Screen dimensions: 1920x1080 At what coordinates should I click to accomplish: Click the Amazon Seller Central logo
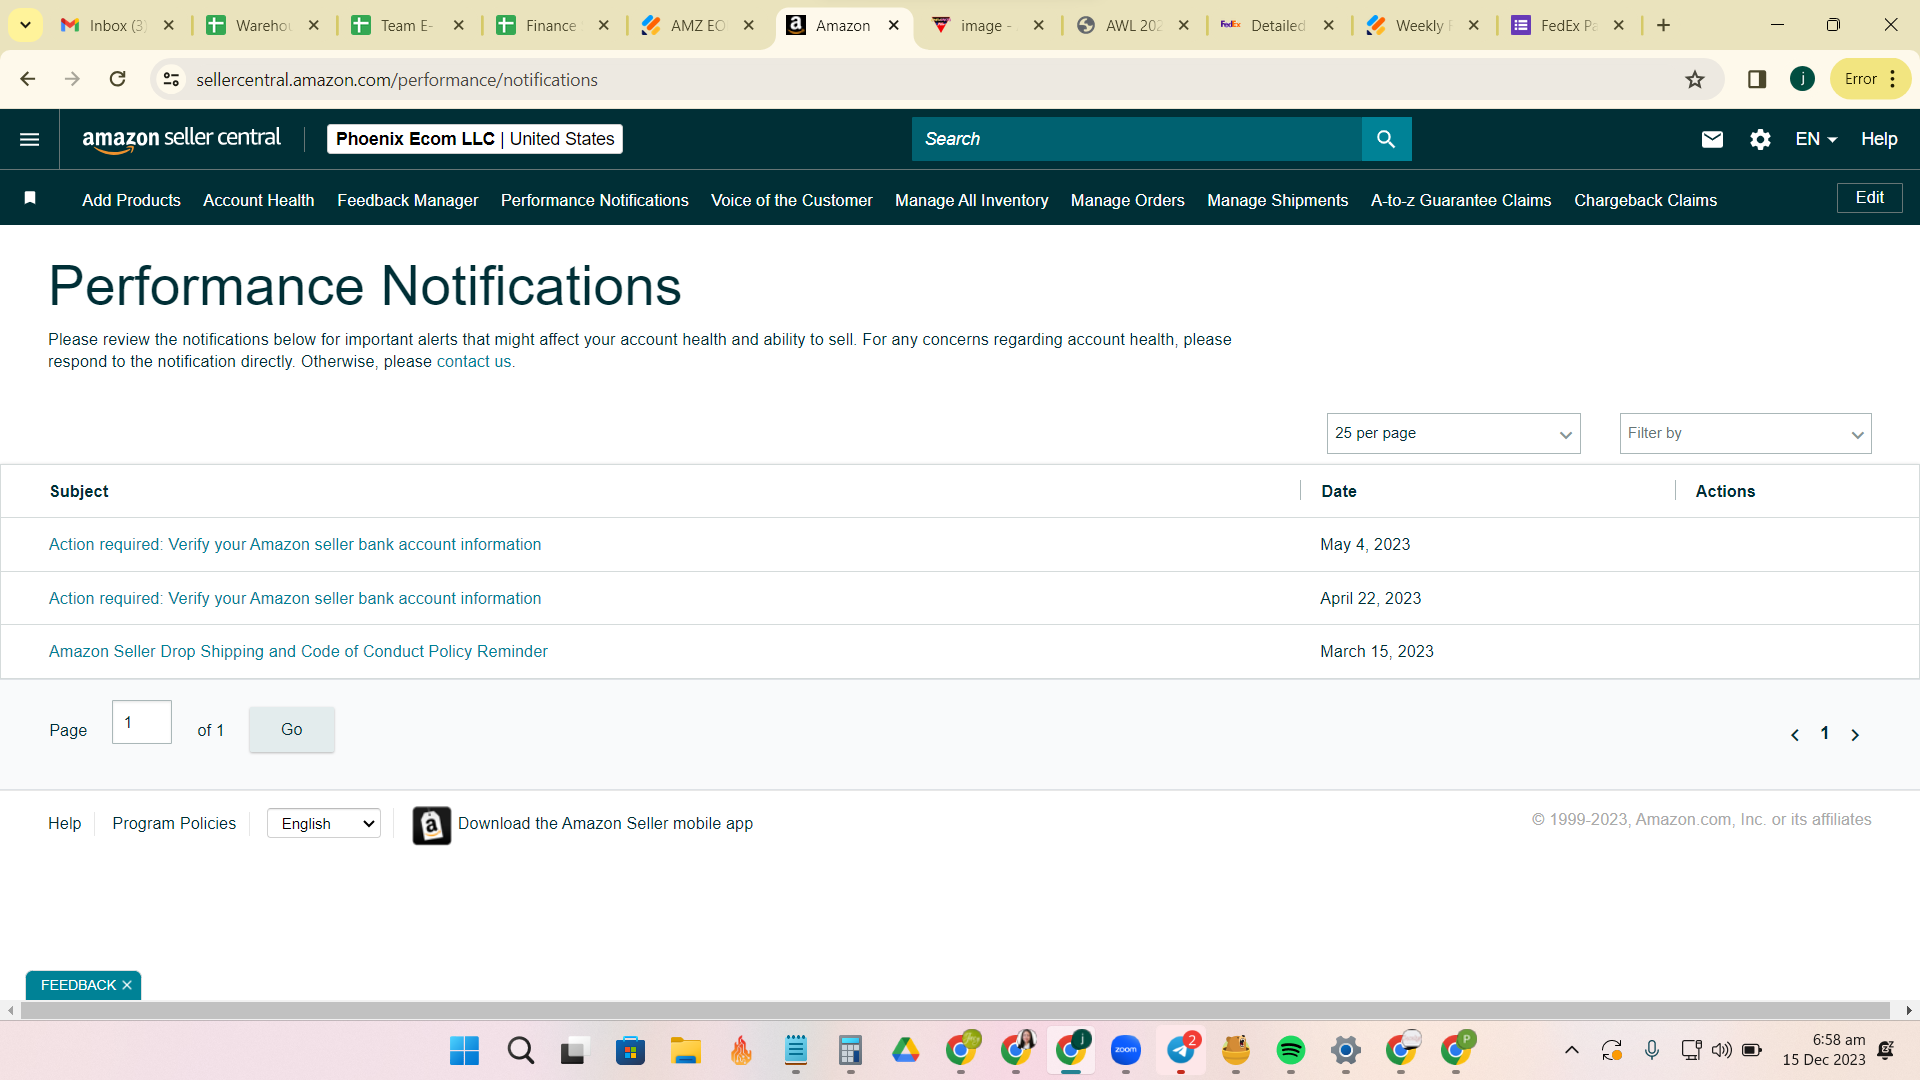[x=182, y=139]
